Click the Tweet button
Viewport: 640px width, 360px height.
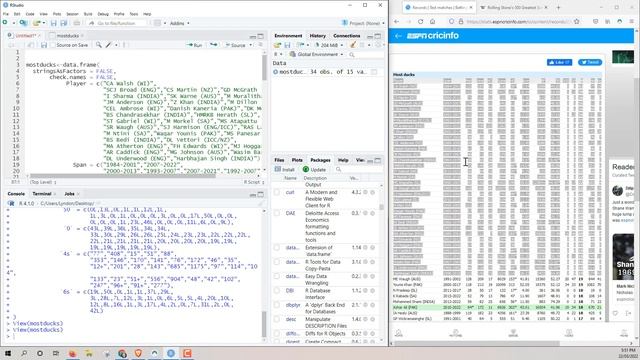tap(590, 62)
